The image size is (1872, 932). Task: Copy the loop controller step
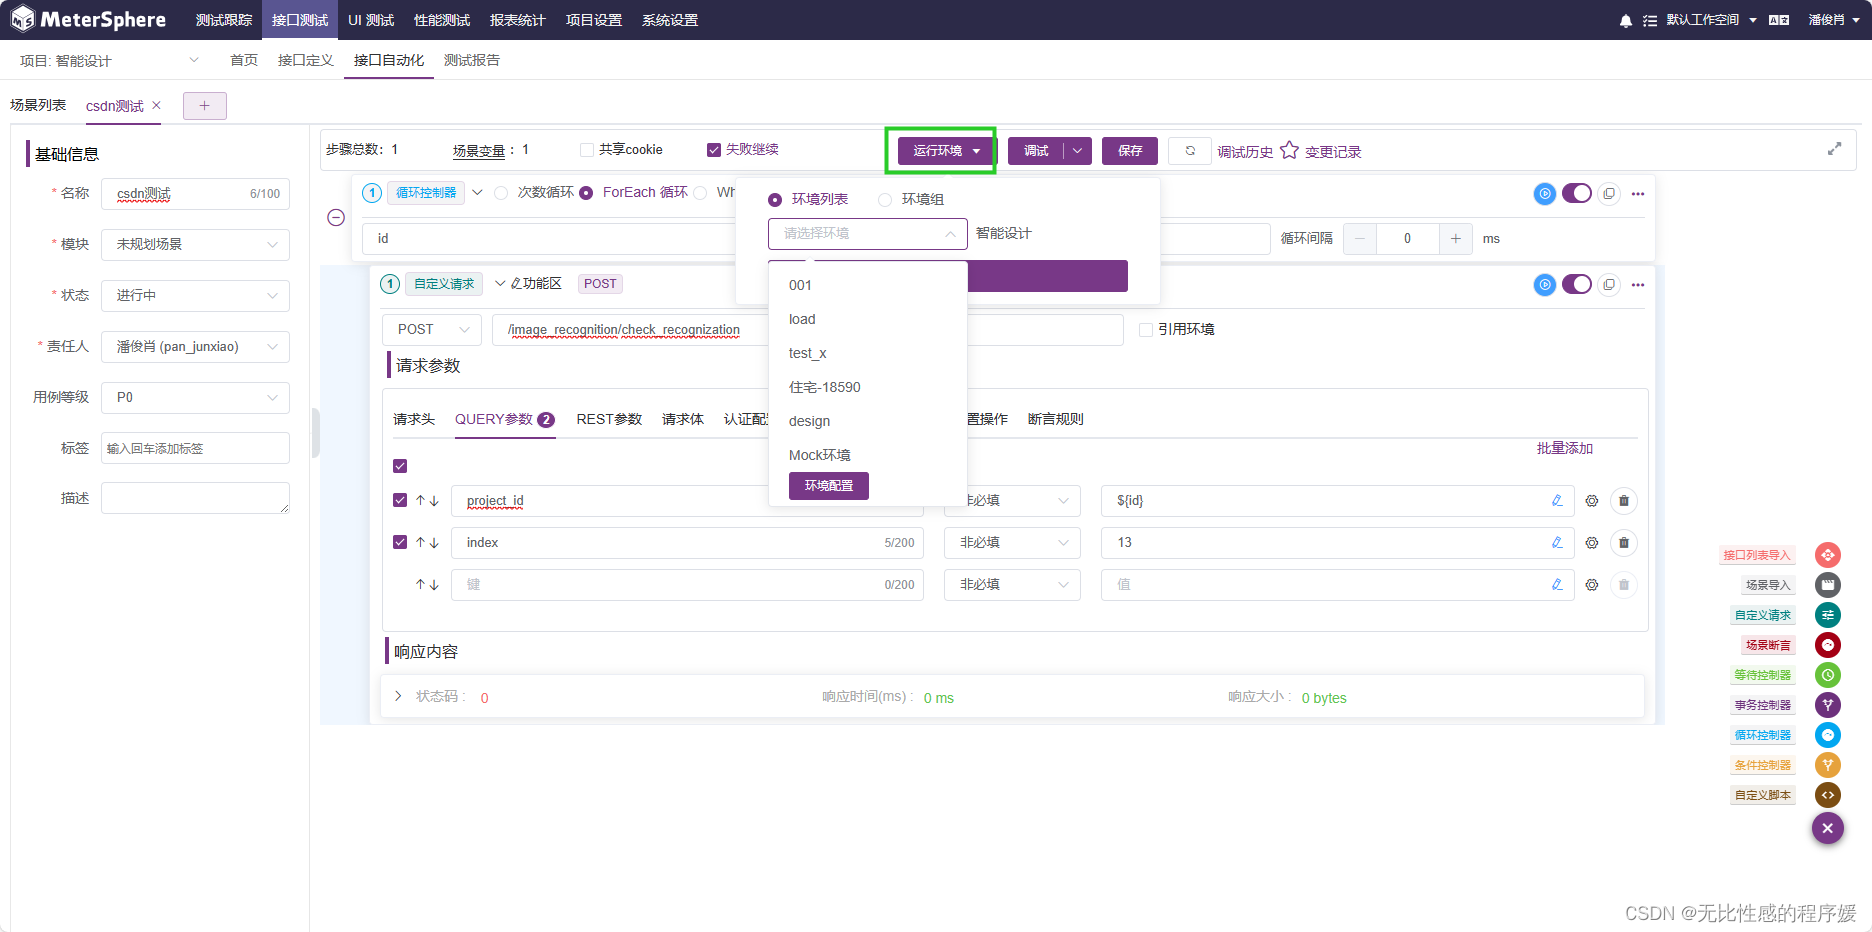(1609, 194)
